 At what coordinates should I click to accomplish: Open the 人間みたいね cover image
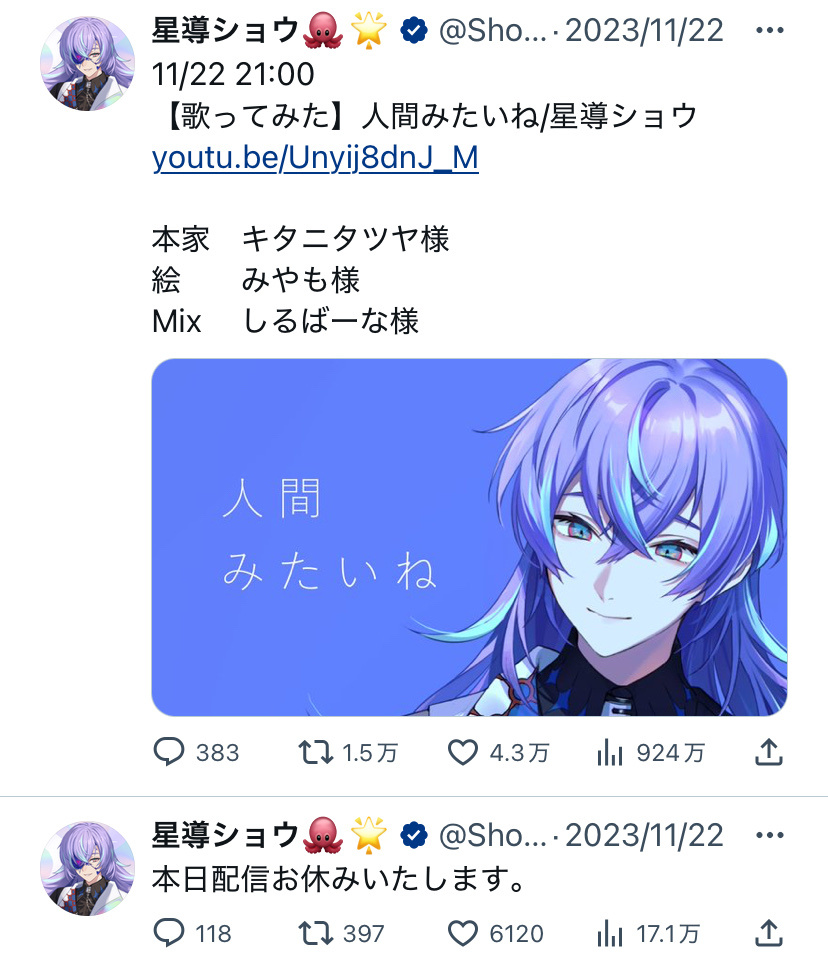coord(469,537)
